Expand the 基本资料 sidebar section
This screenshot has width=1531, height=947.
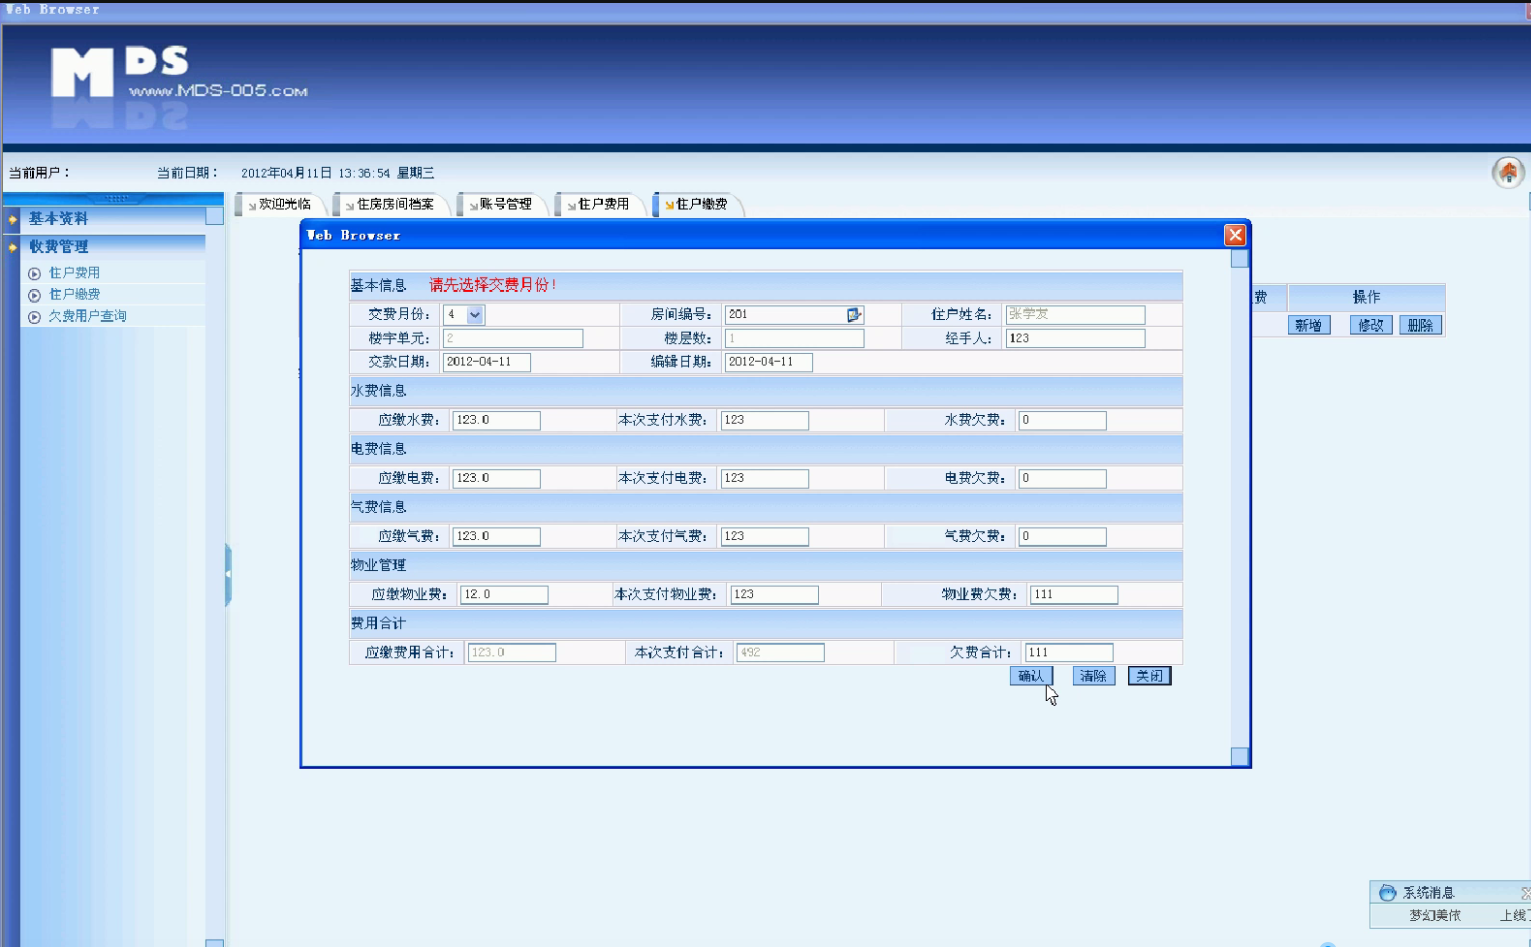click(x=58, y=218)
